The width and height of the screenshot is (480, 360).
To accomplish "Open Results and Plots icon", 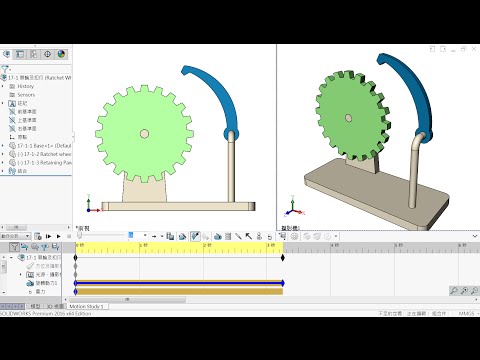I will click(283, 236).
